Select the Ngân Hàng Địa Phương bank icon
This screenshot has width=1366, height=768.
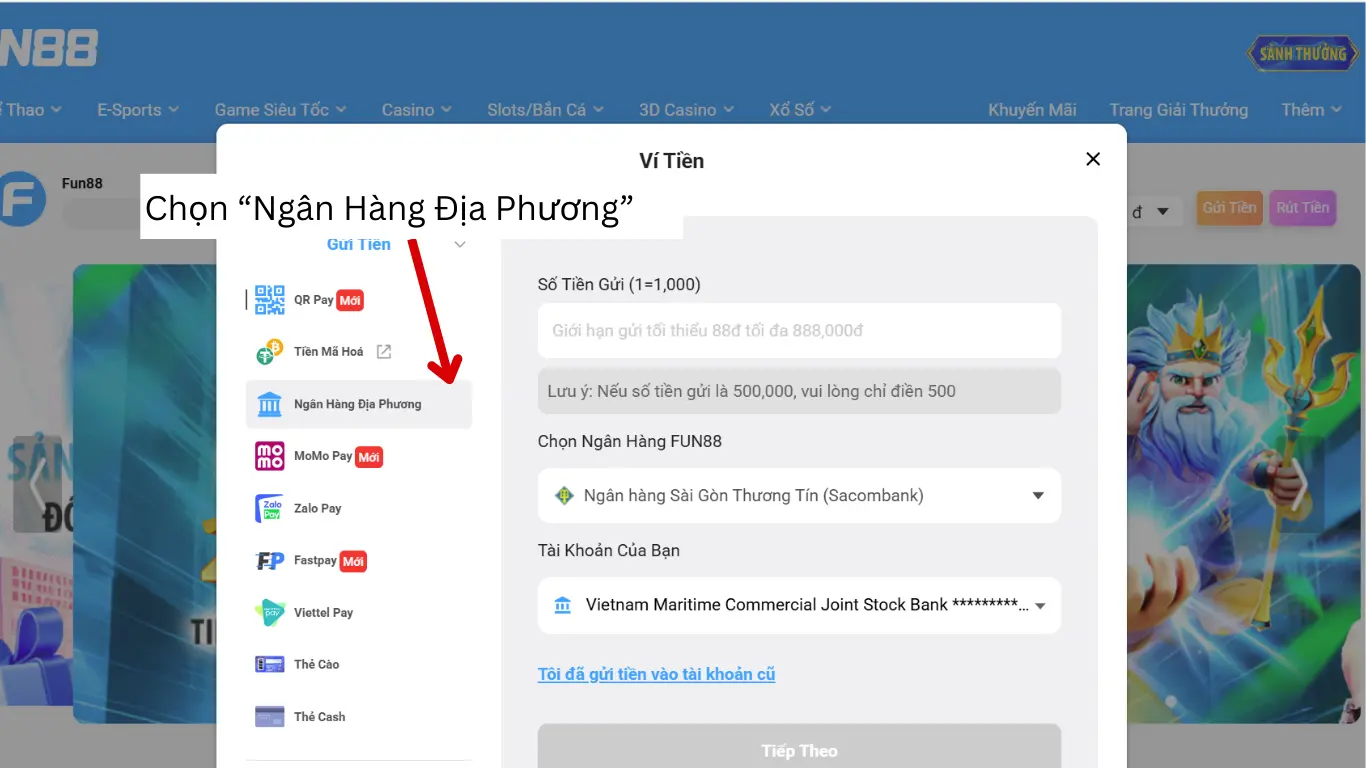tap(270, 404)
